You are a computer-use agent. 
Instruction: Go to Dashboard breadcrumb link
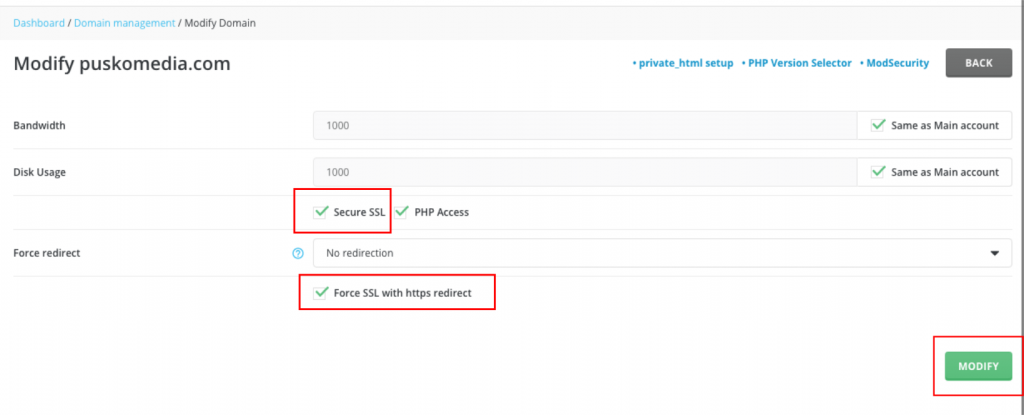click(x=39, y=23)
